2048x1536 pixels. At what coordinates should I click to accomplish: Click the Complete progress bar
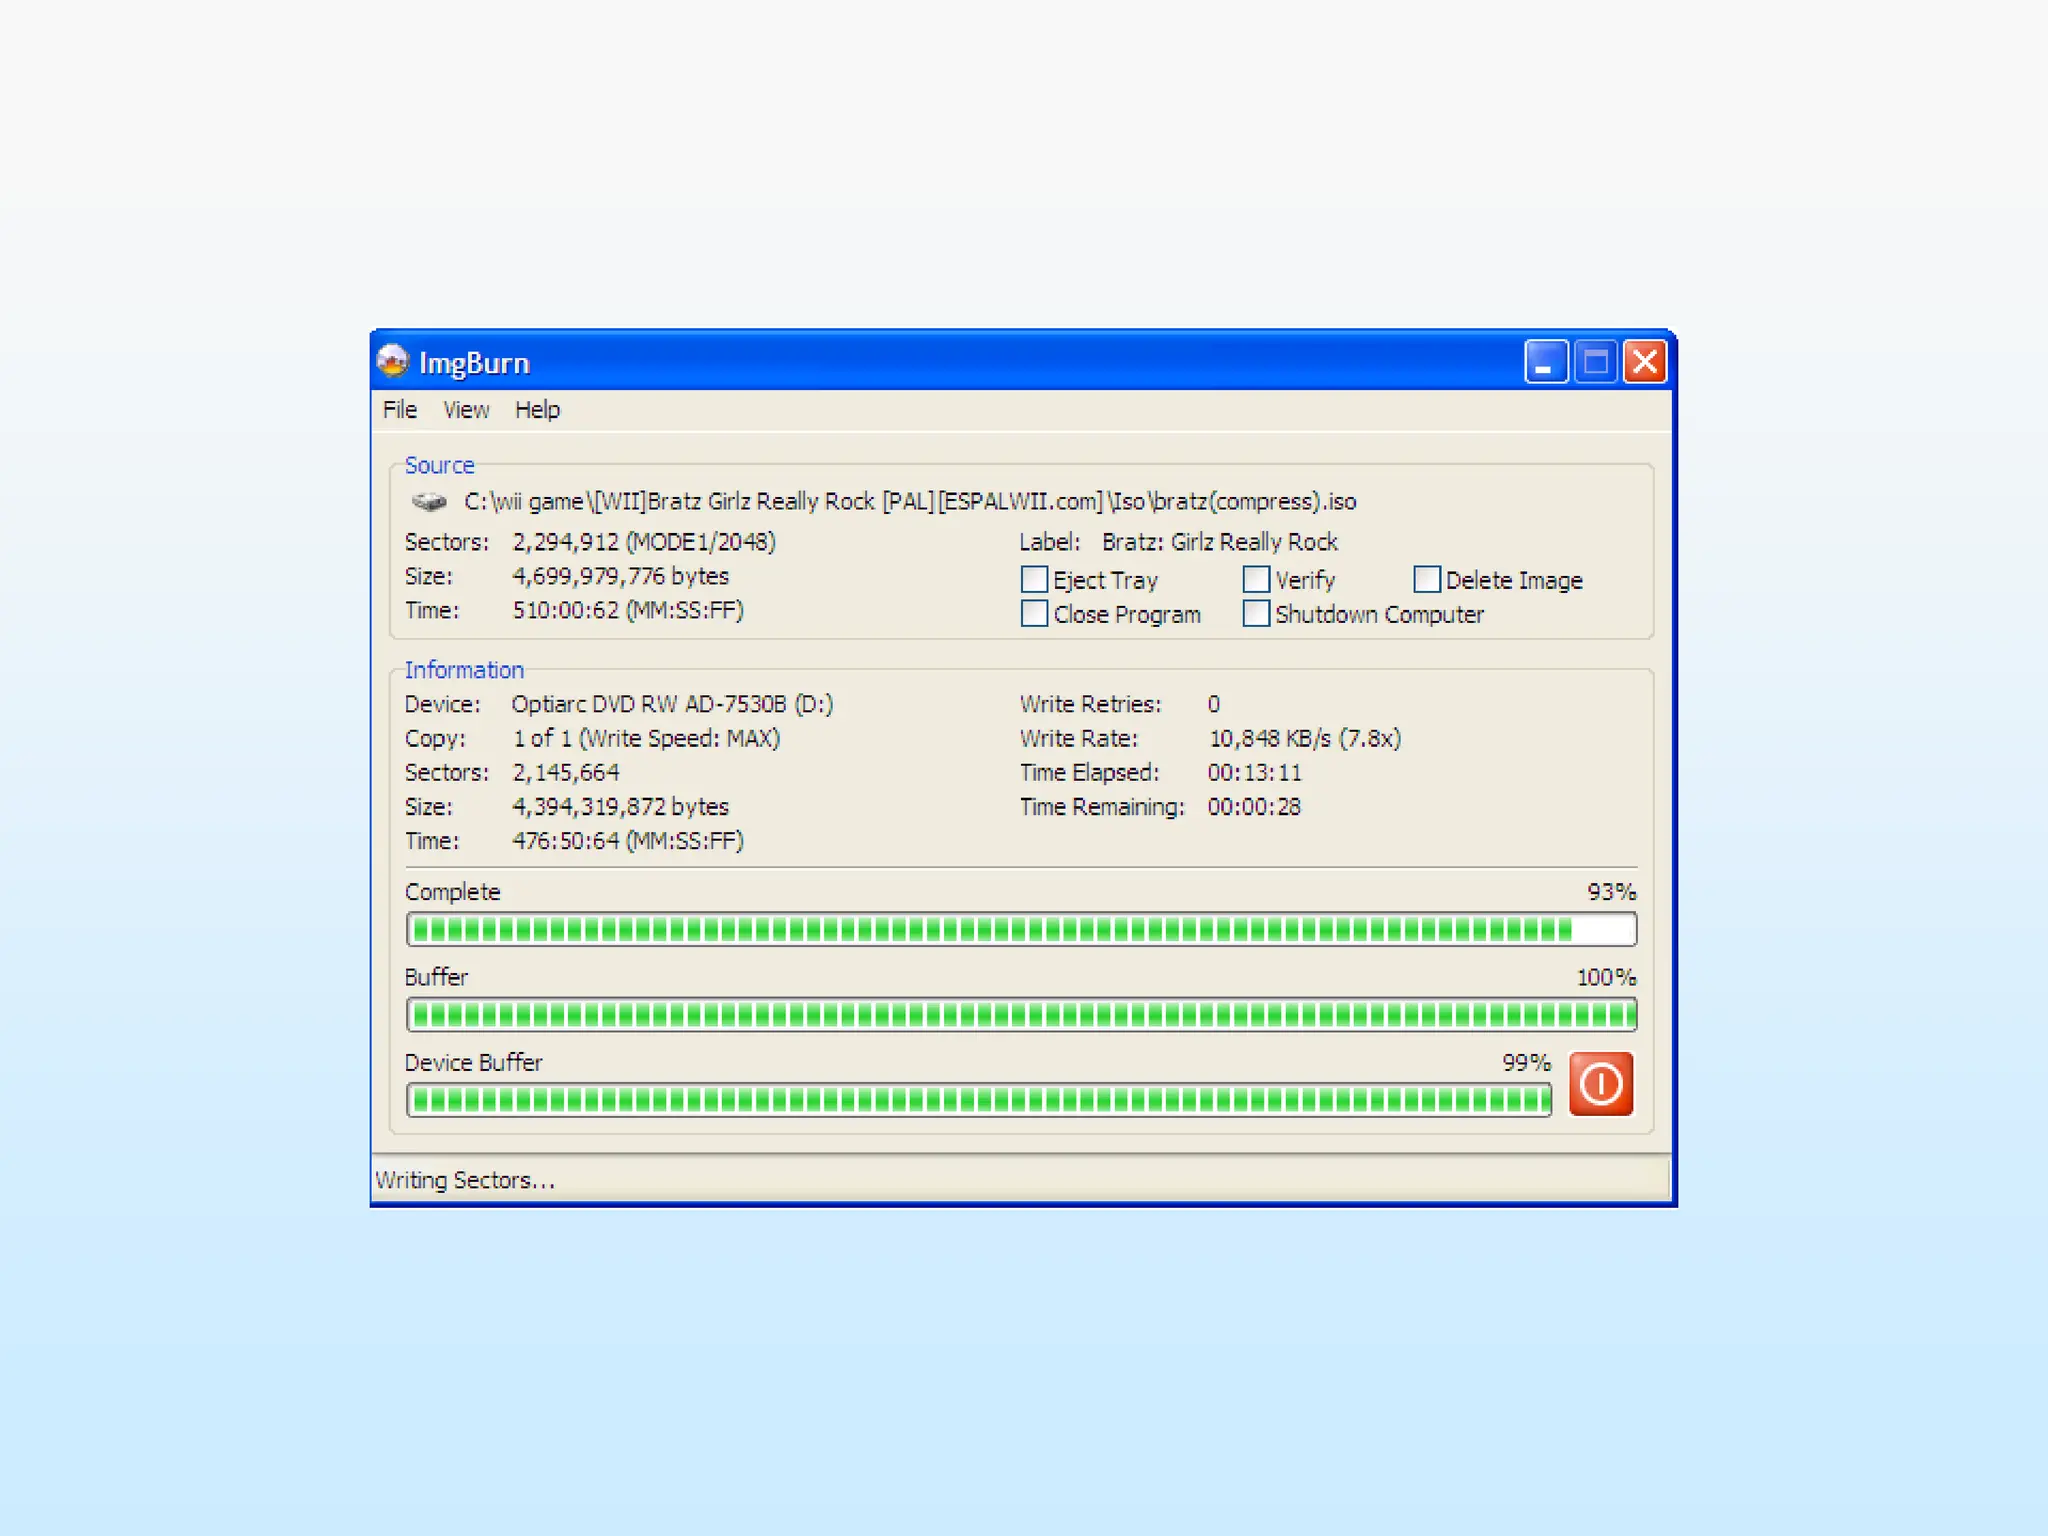[x=1021, y=930]
